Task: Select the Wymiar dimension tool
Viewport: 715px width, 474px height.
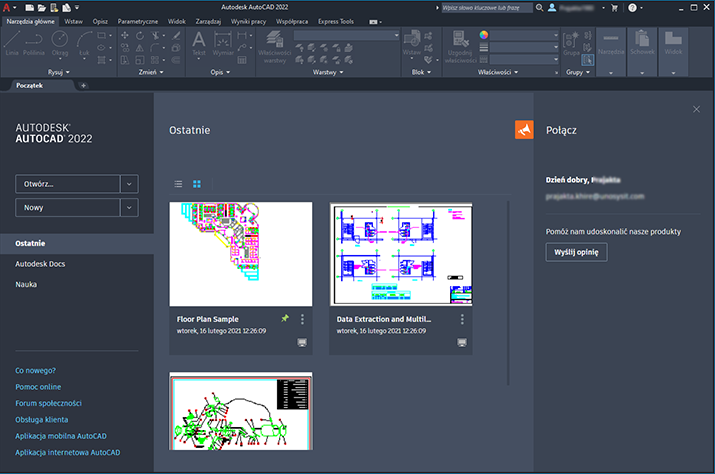Action: coord(223,43)
